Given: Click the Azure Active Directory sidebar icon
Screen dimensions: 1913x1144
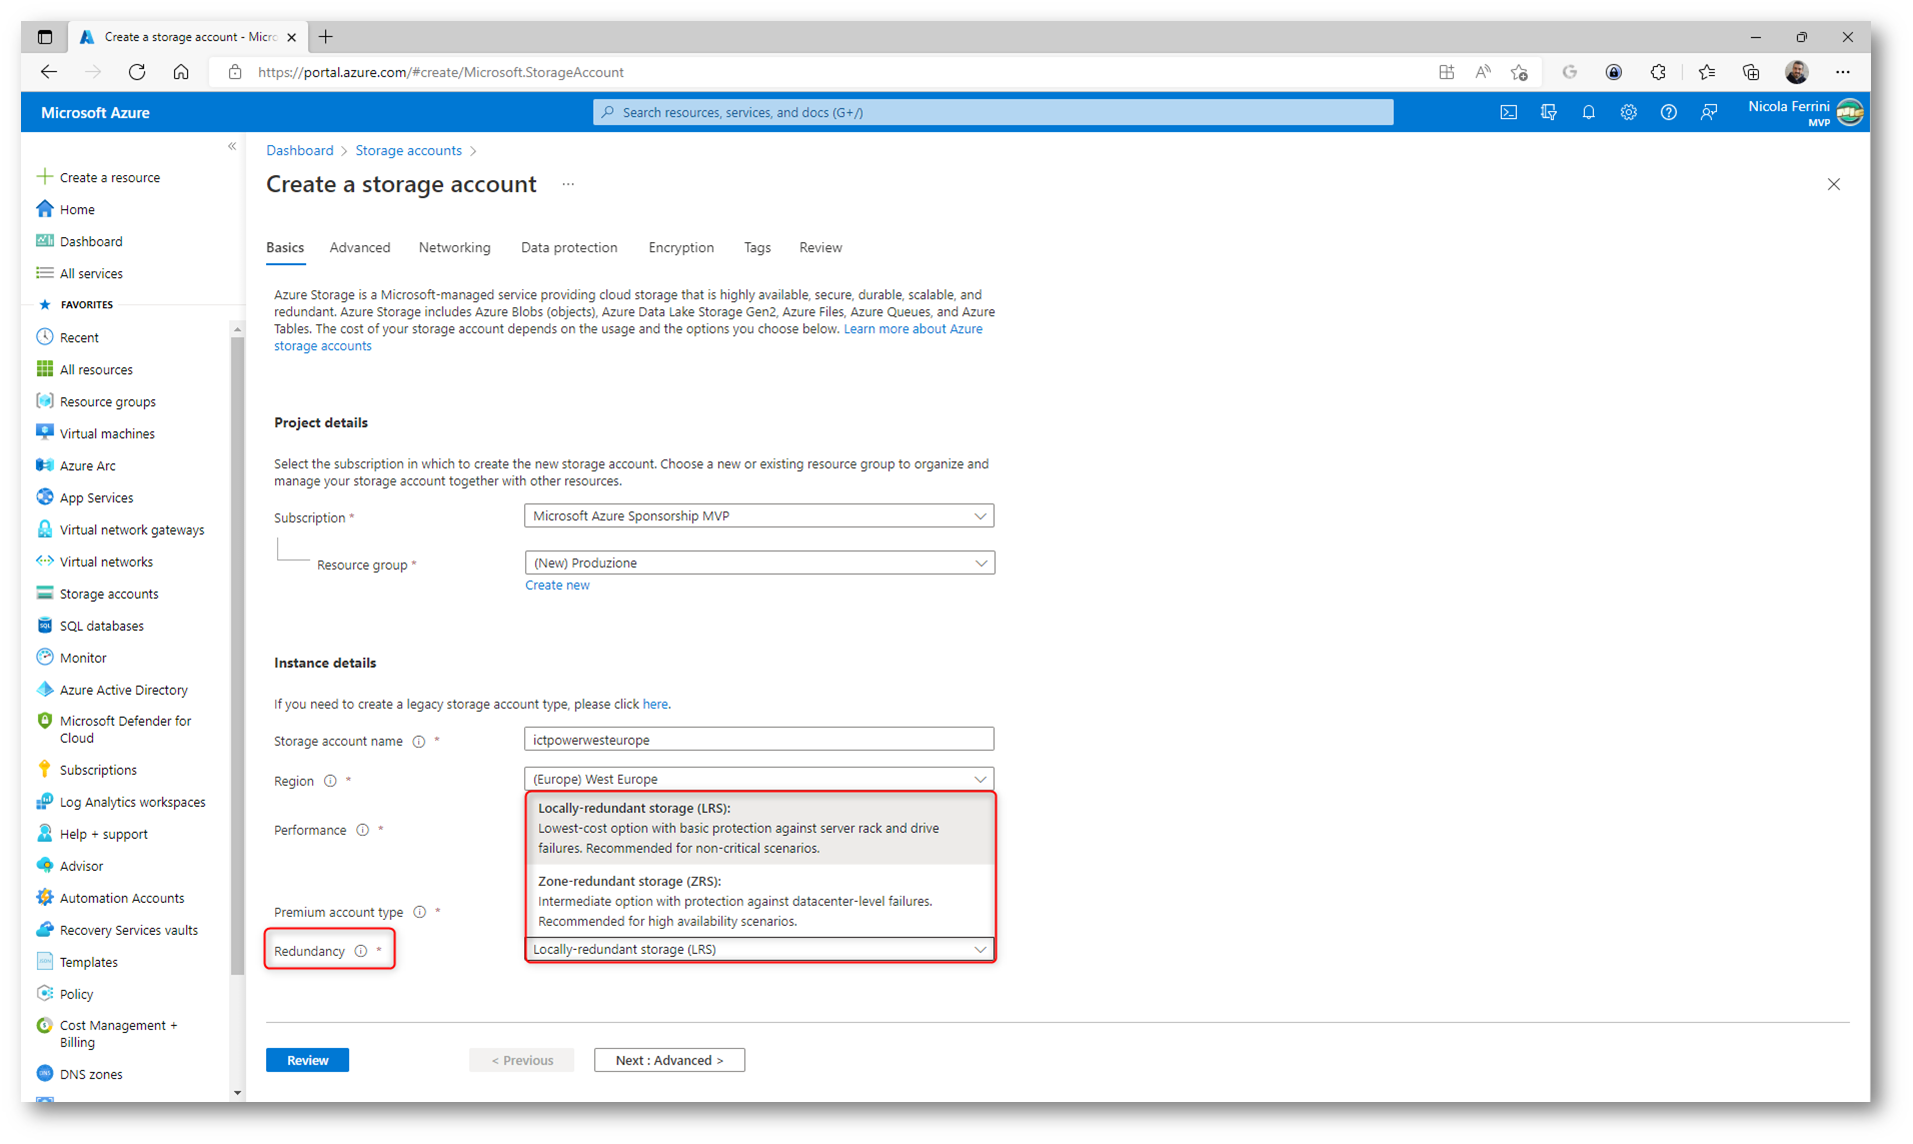Looking at the screenshot, I should [x=44, y=689].
